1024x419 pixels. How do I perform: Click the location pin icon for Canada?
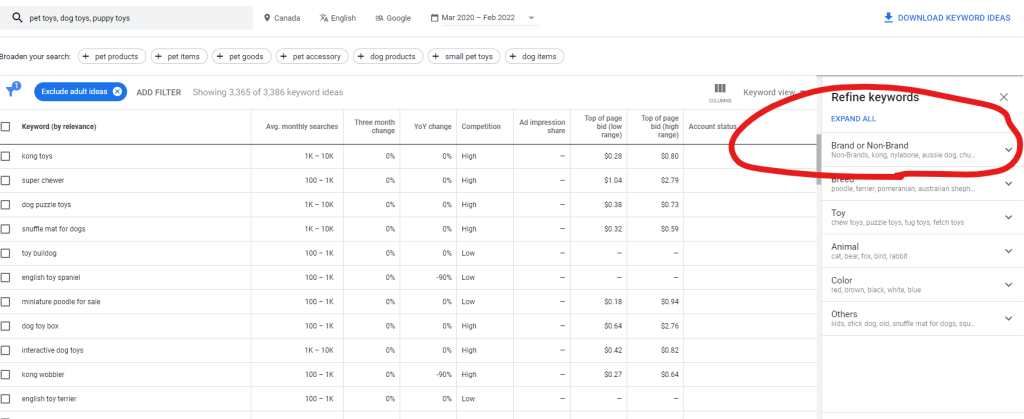point(266,18)
